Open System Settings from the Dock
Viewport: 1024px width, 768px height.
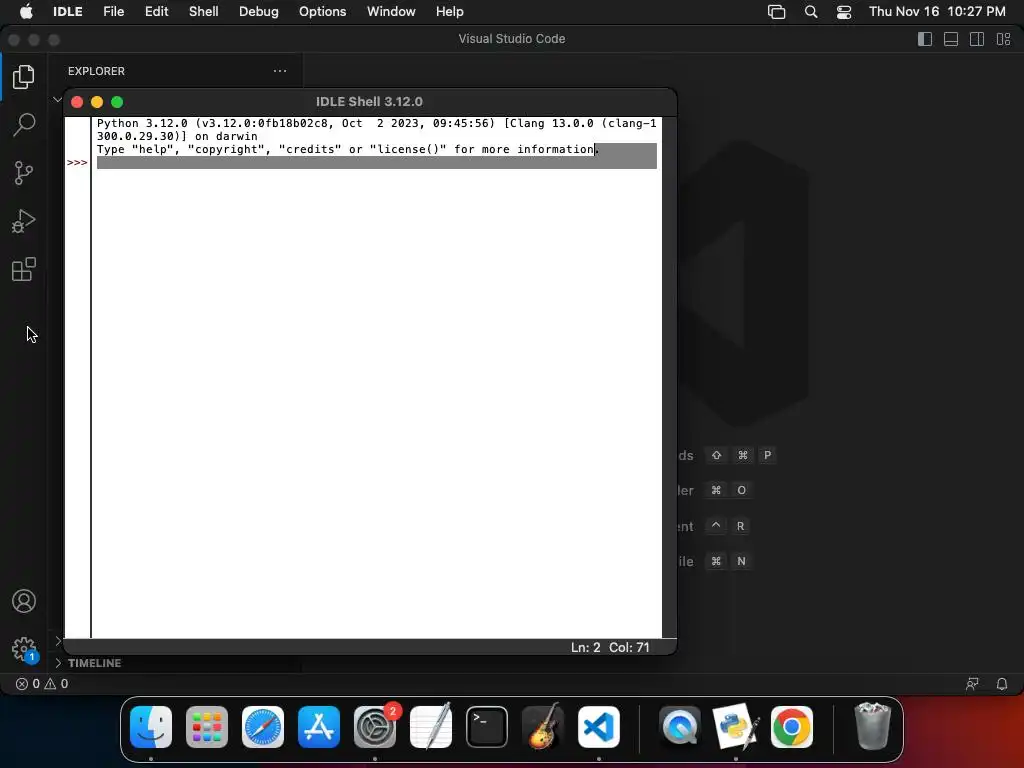(x=375, y=727)
